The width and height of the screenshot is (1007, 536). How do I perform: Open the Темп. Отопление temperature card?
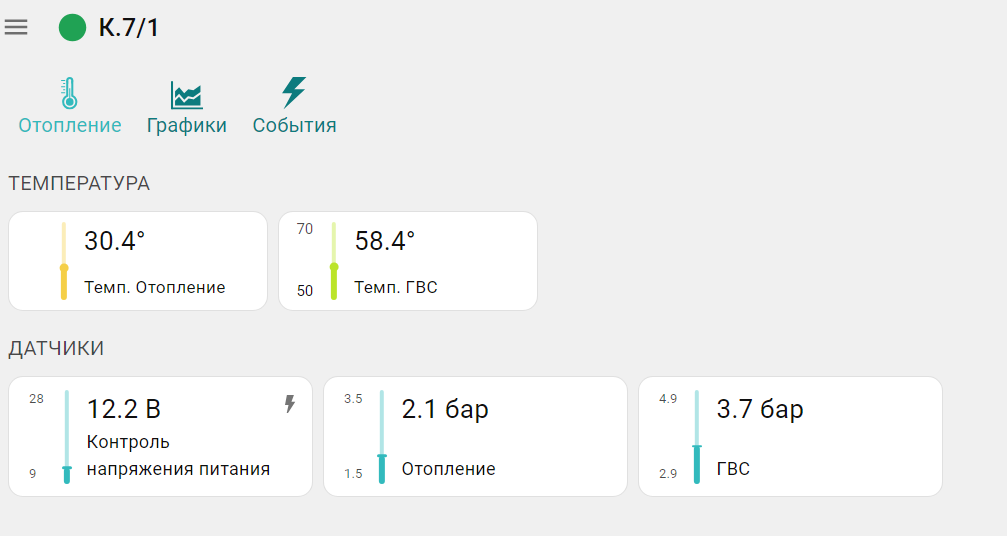[x=138, y=261]
